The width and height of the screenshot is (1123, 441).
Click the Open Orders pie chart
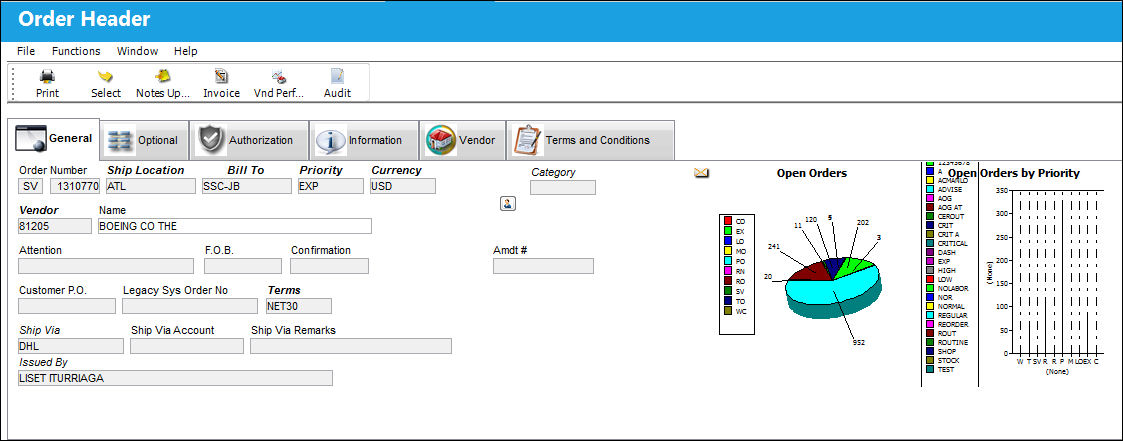click(832, 281)
